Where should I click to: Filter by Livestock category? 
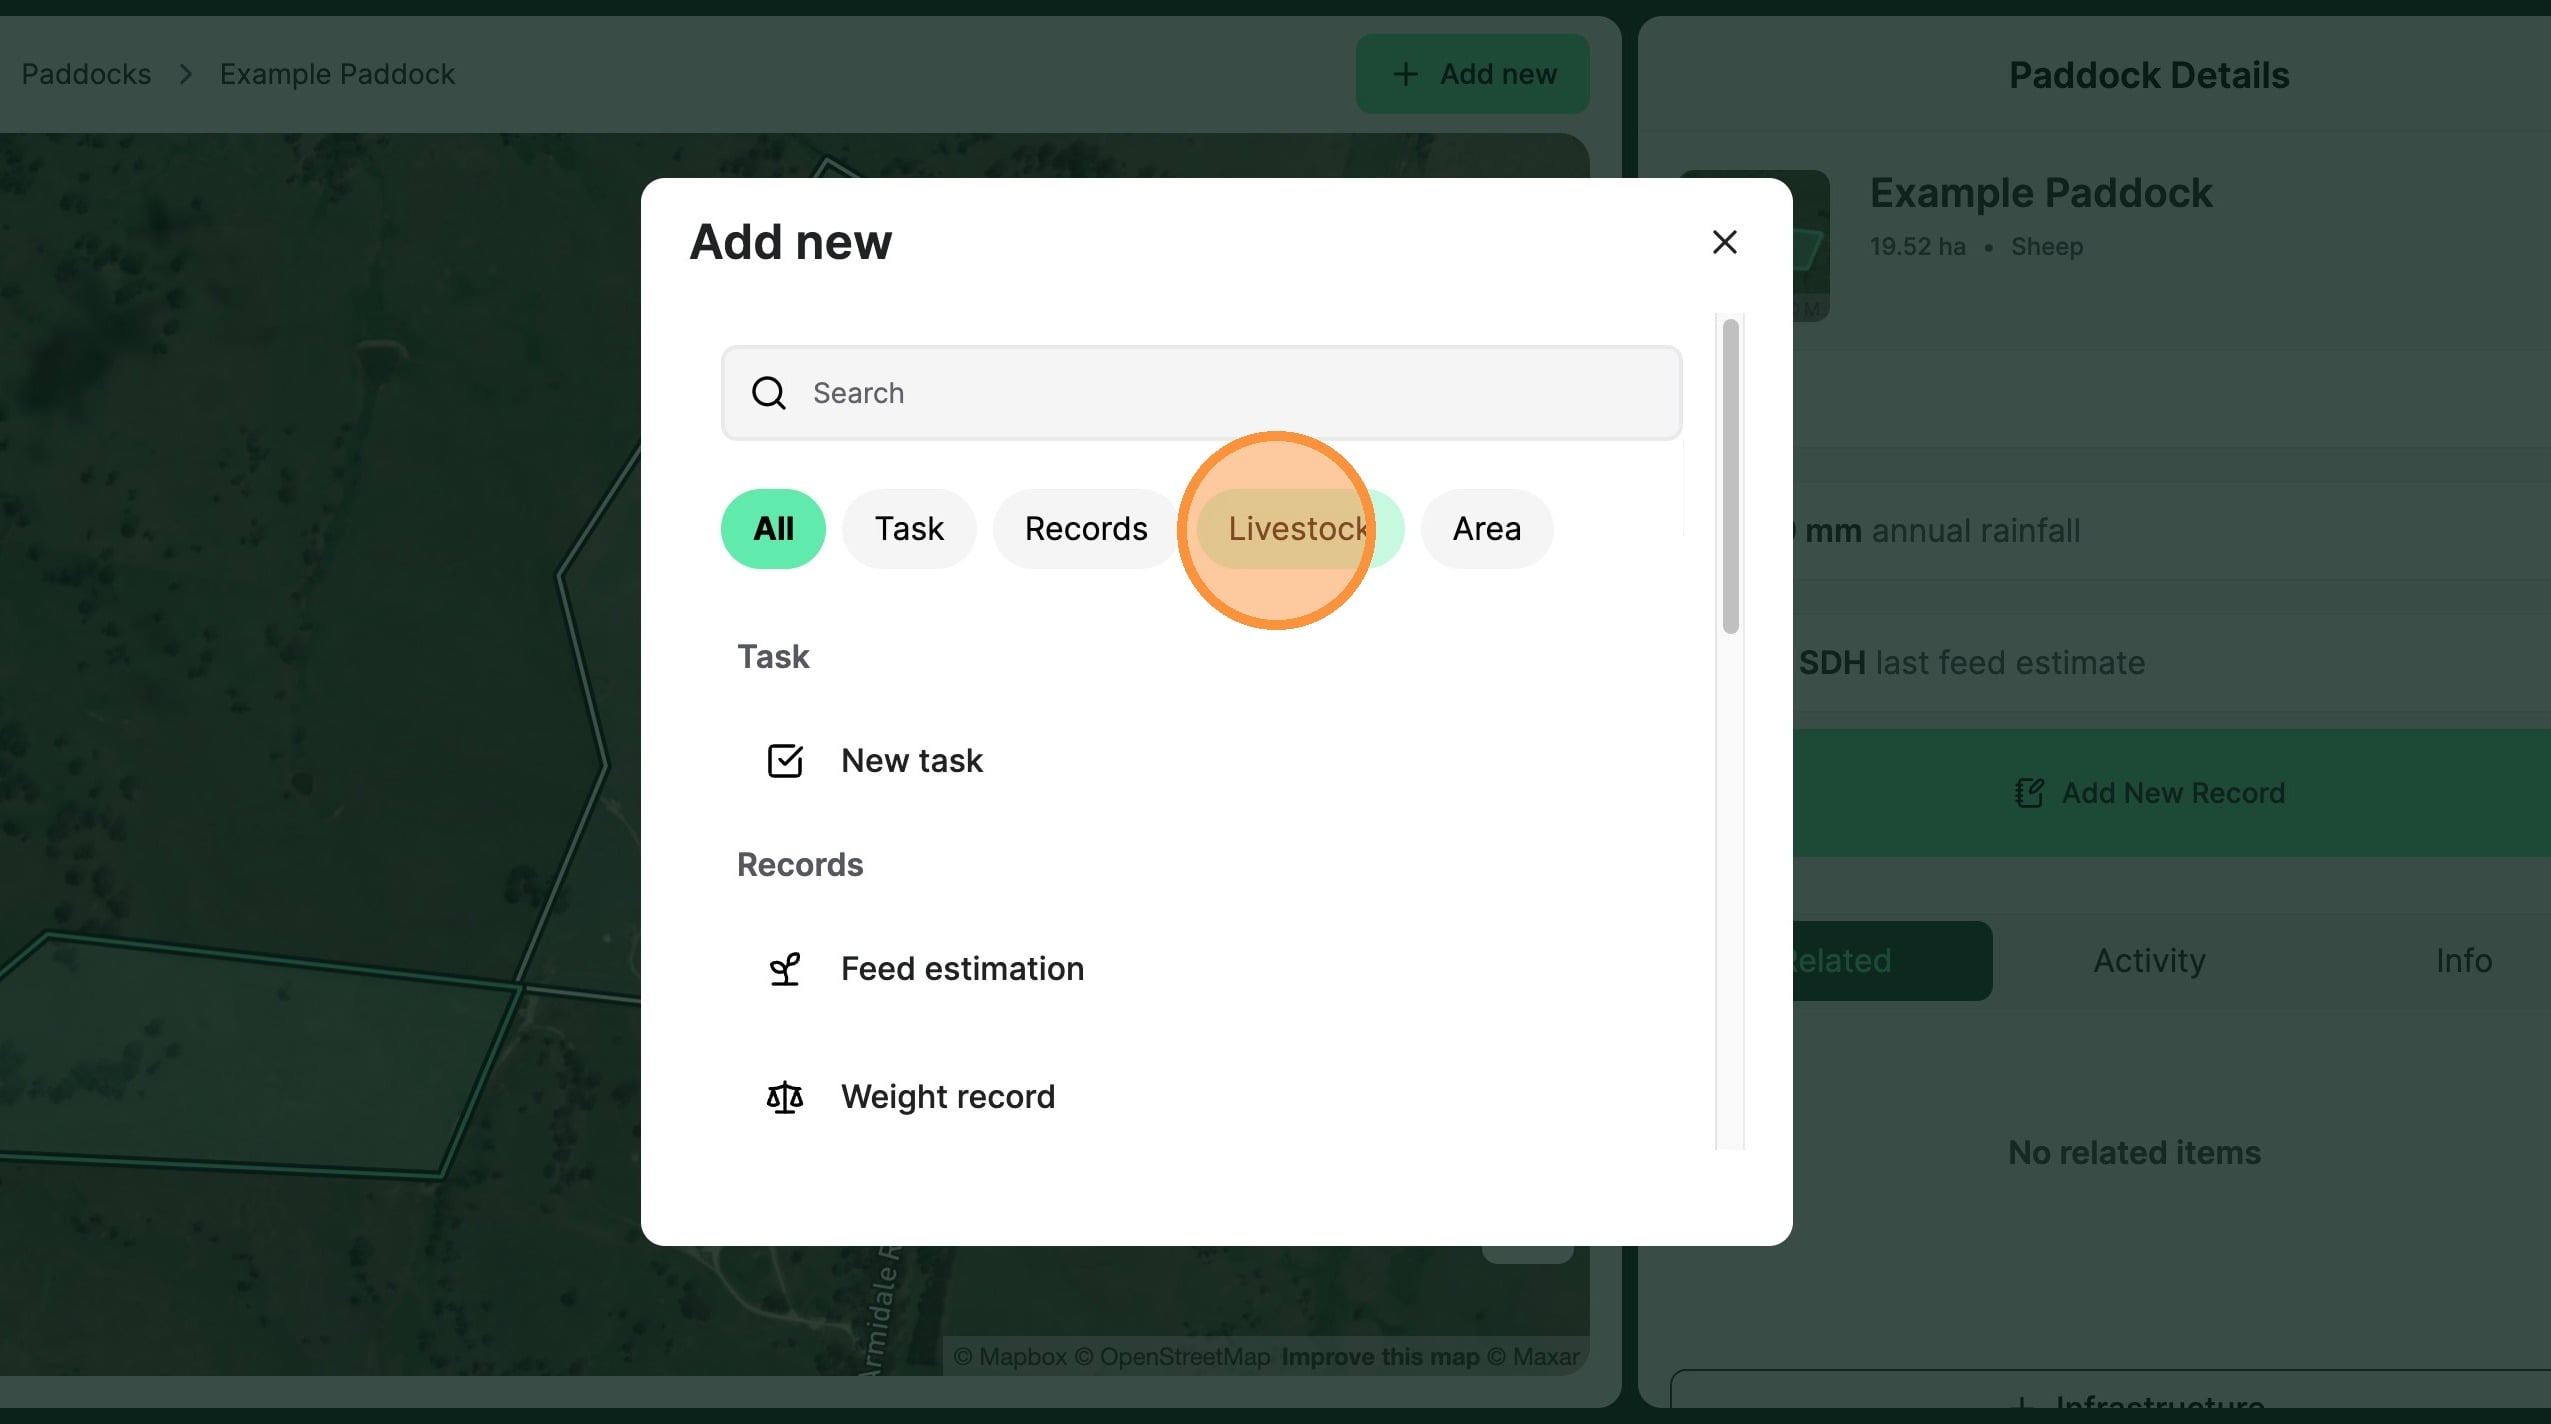pyautogui.click(x=1297, y=529)
